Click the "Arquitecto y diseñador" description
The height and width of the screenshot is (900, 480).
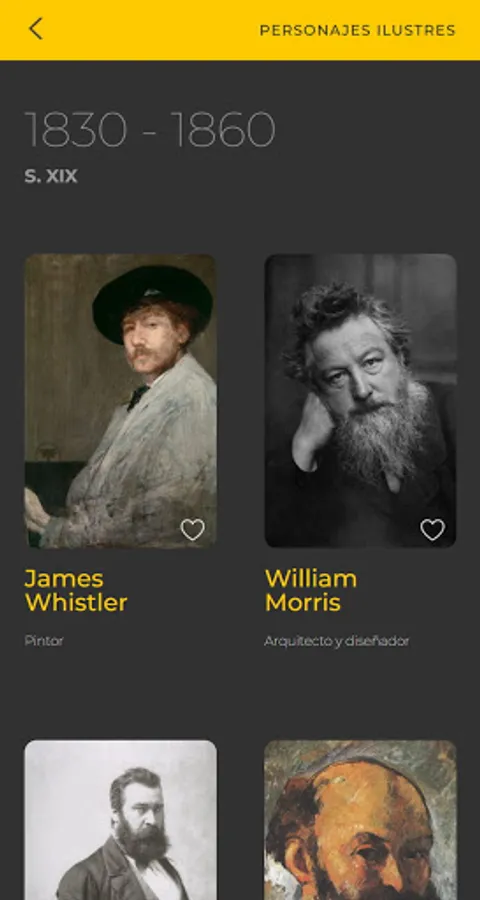(336, 641)
